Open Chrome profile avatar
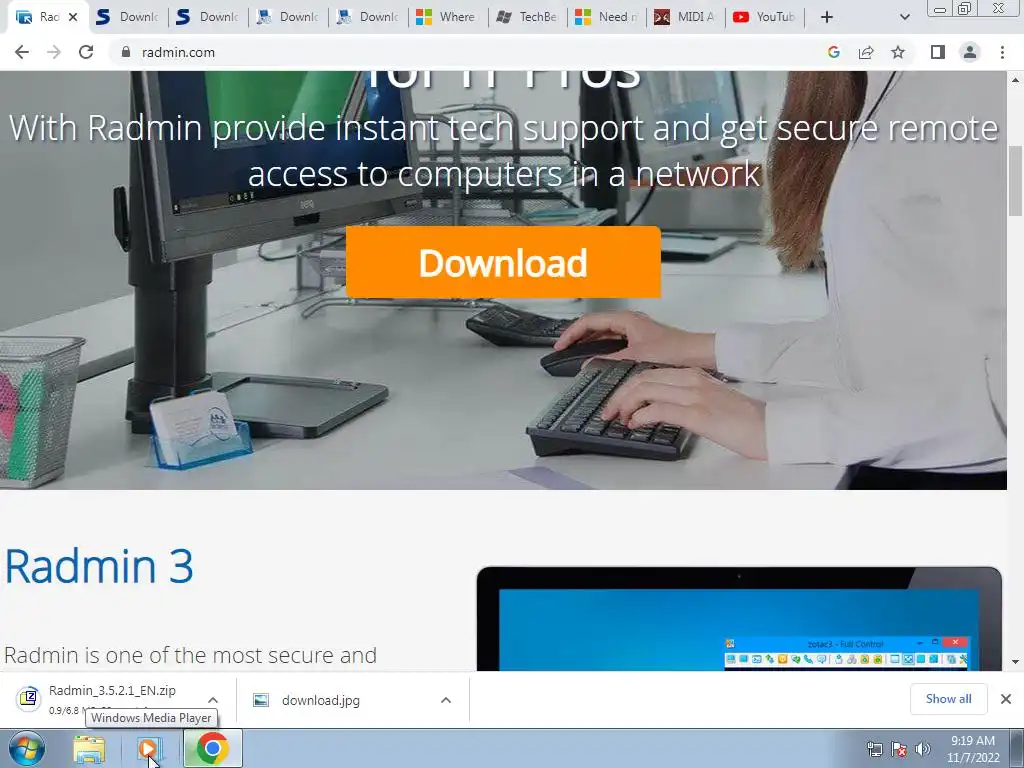The width and height of the screenshot is (1024, 768). tap(970, 52)
